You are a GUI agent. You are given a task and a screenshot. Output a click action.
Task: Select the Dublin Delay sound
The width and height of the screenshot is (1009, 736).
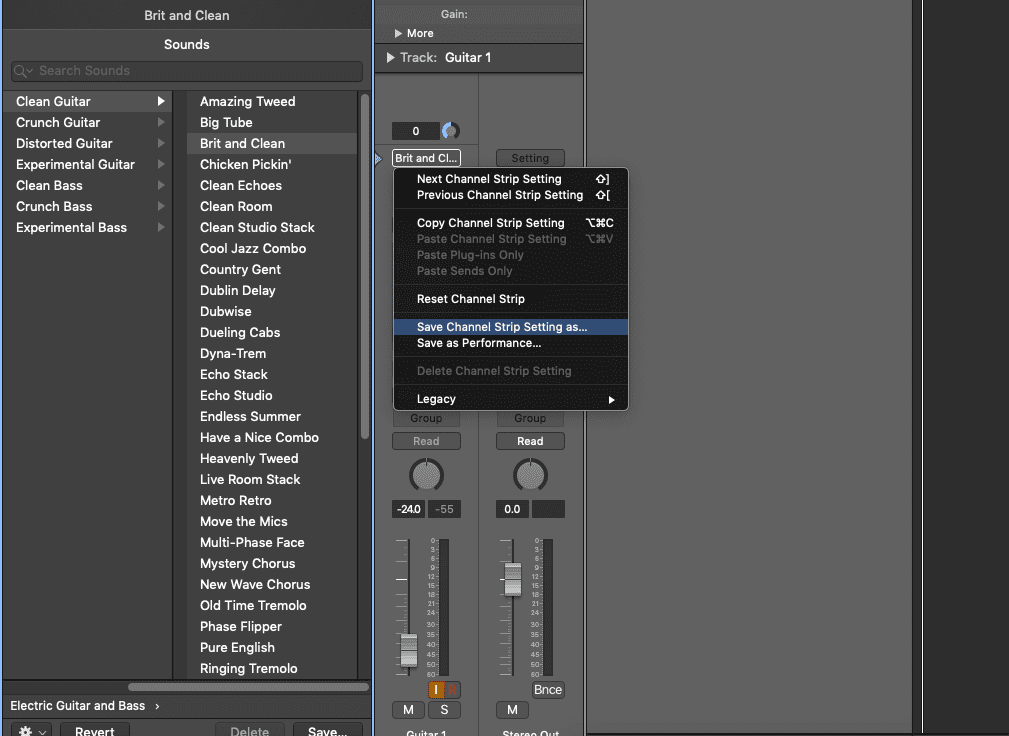coord(272,290)
